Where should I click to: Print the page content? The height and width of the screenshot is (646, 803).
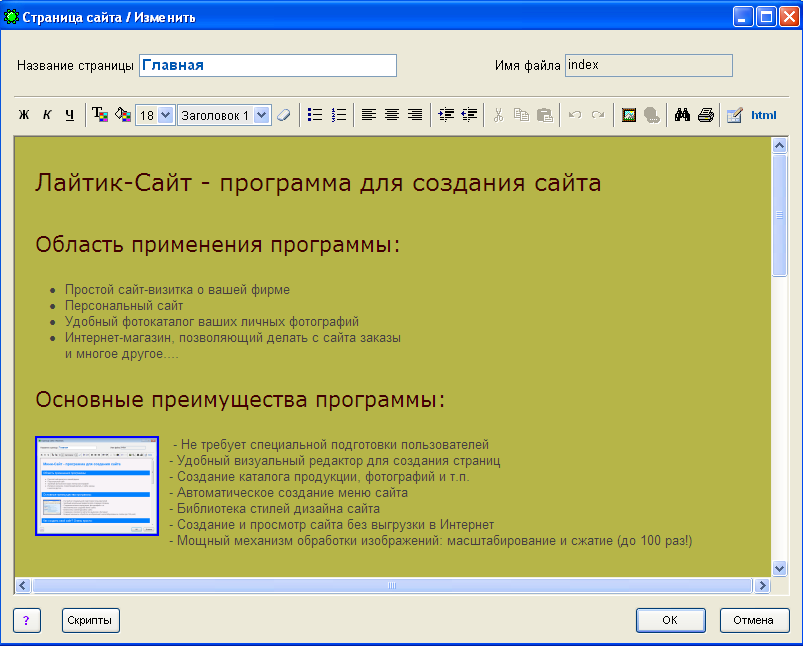(705, 114)
